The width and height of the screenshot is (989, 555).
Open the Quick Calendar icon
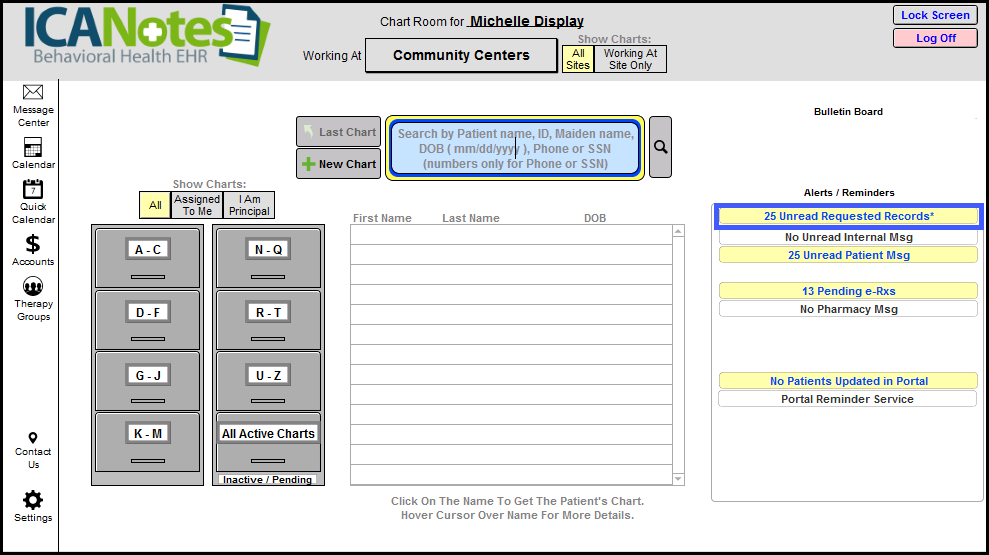33,189
